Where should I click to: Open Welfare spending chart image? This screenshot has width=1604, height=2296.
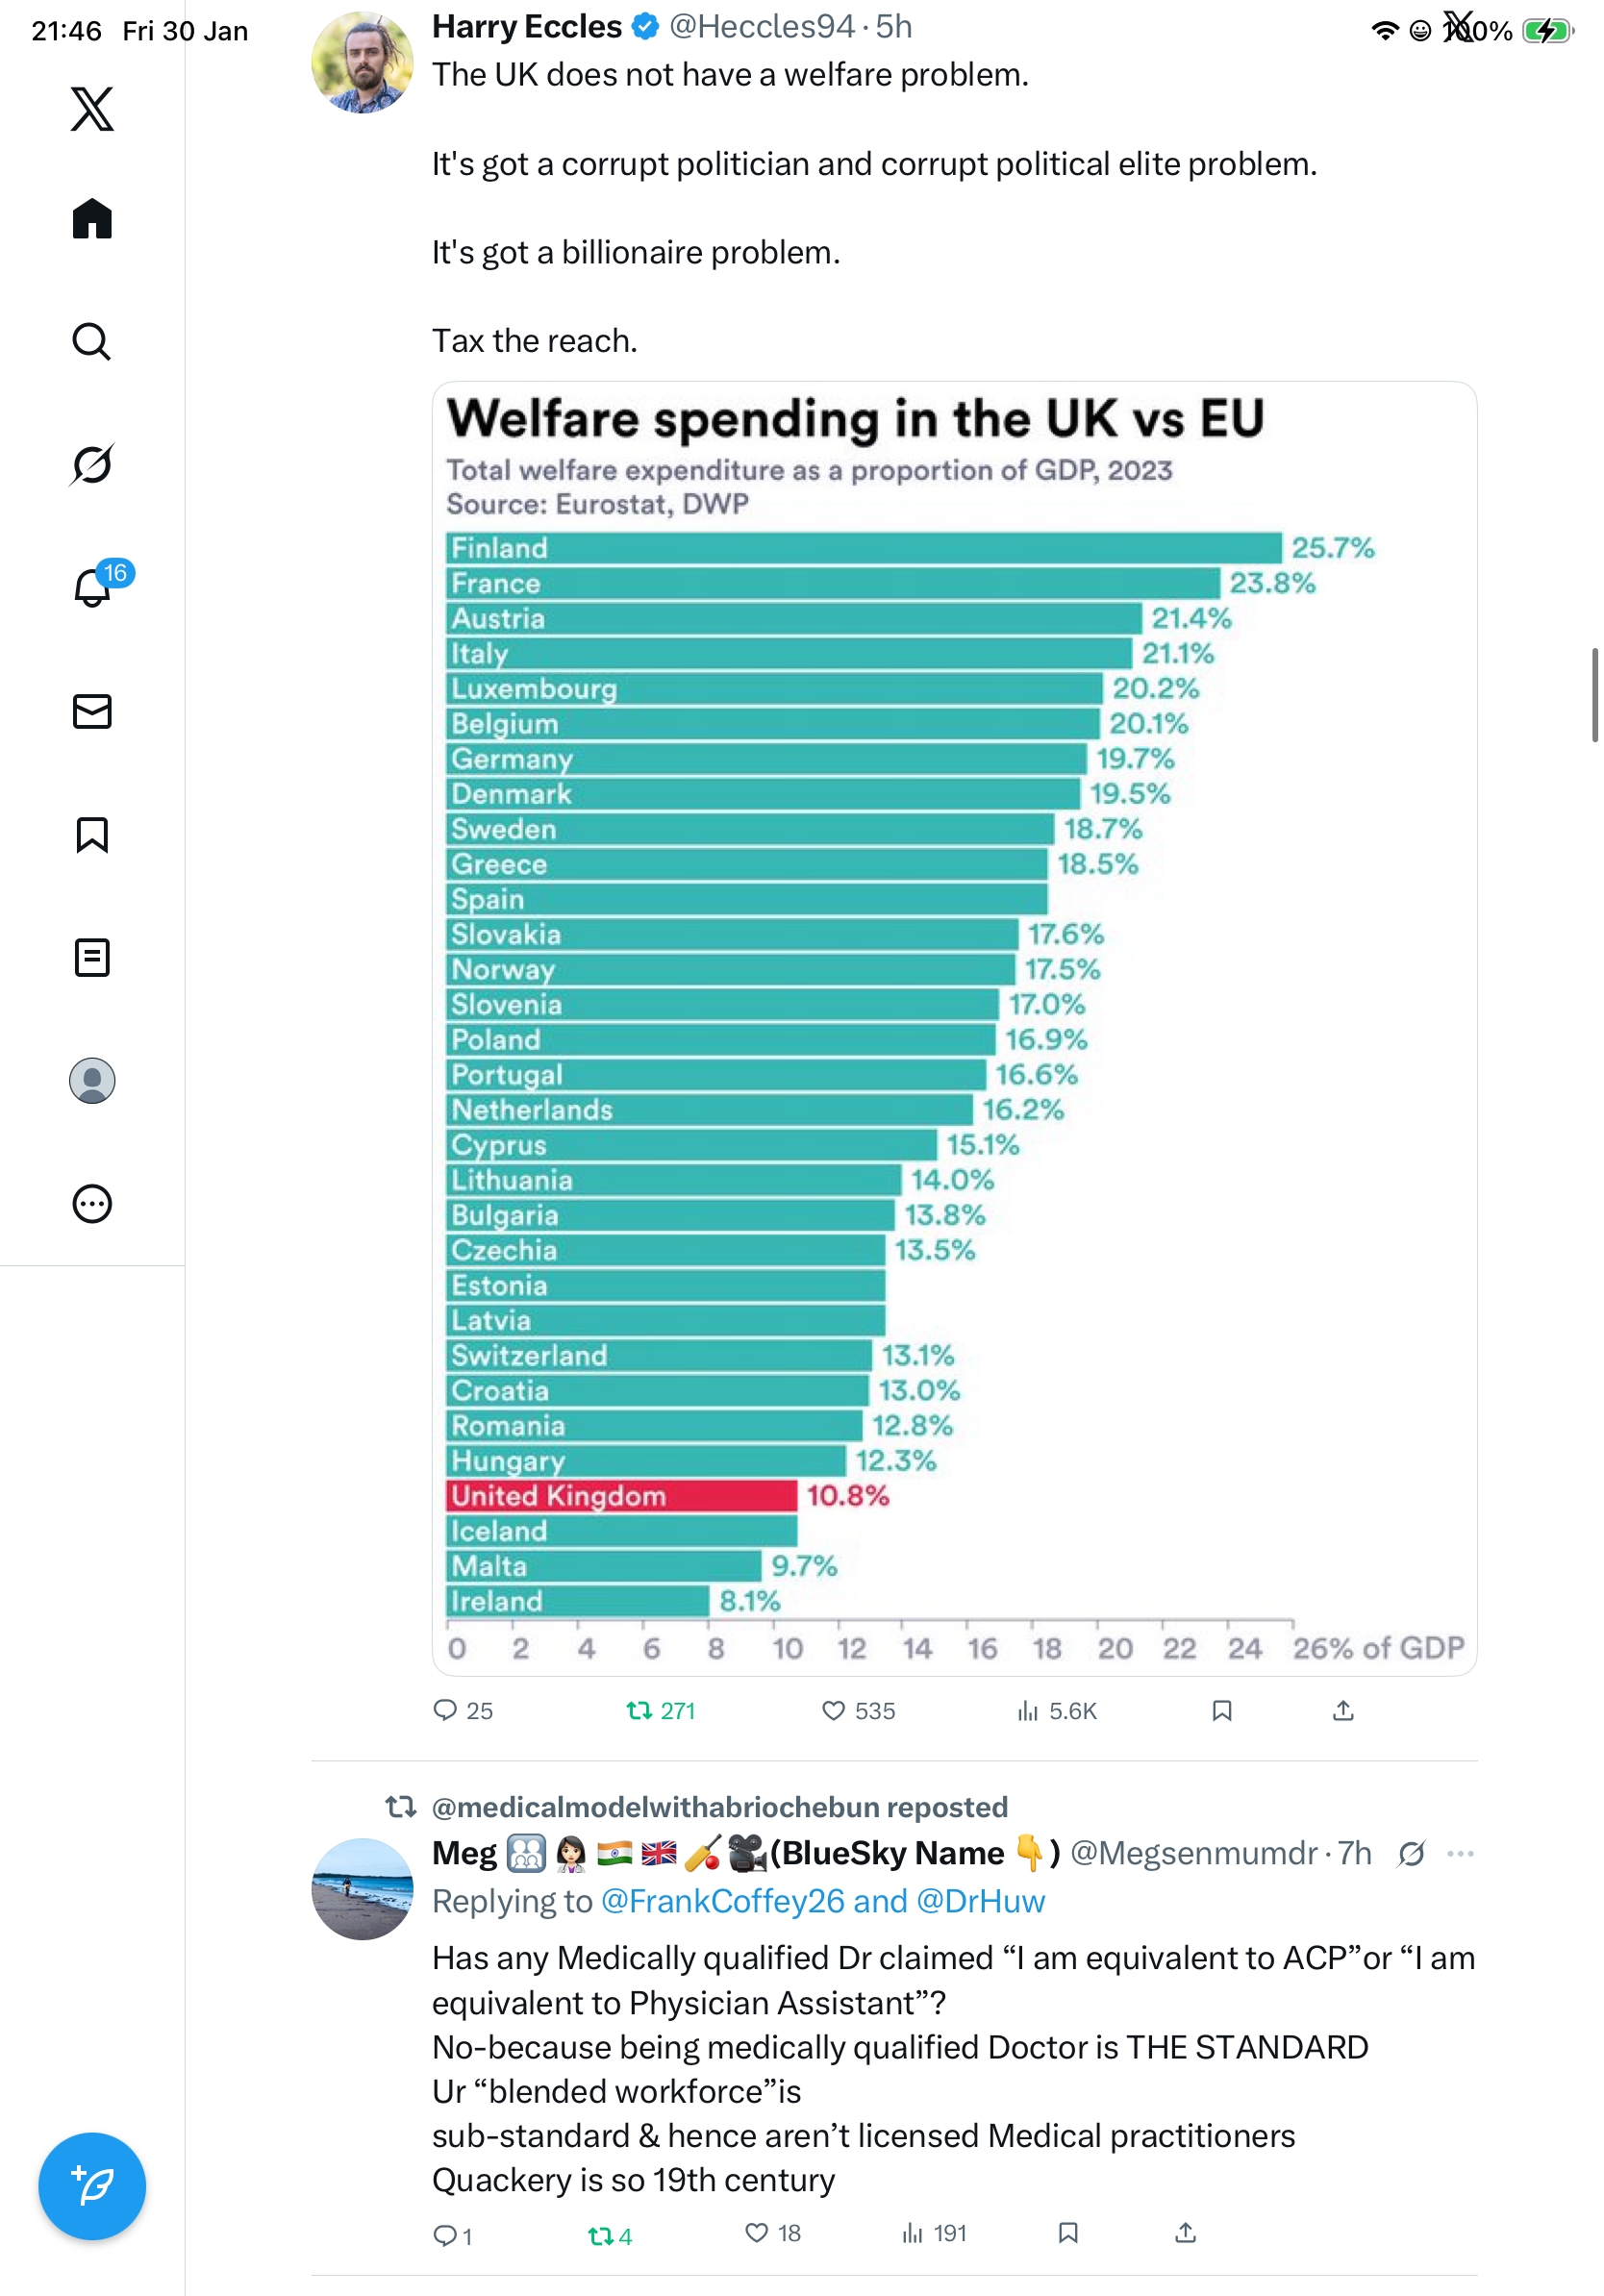pyautogui.click(x=954, y=1027)
